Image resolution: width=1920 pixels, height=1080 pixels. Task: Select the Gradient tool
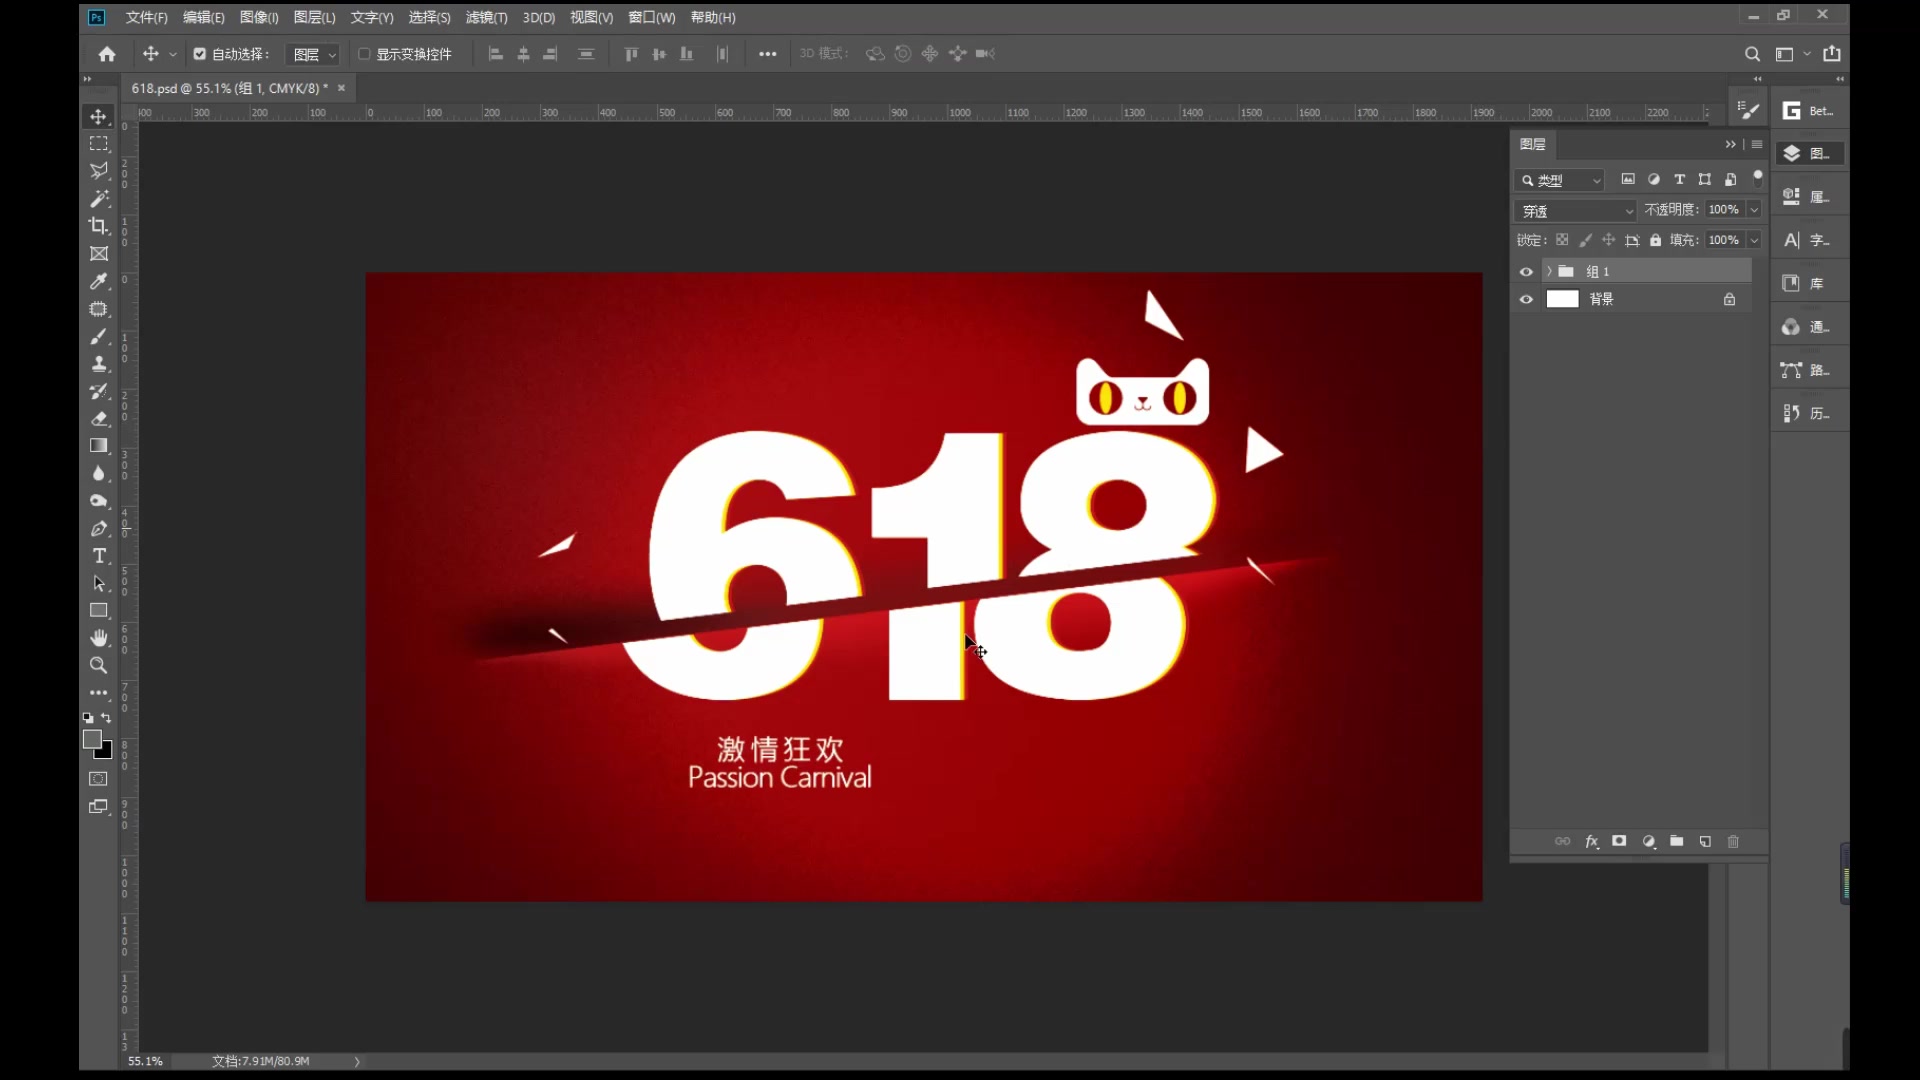tap(98, 446)
